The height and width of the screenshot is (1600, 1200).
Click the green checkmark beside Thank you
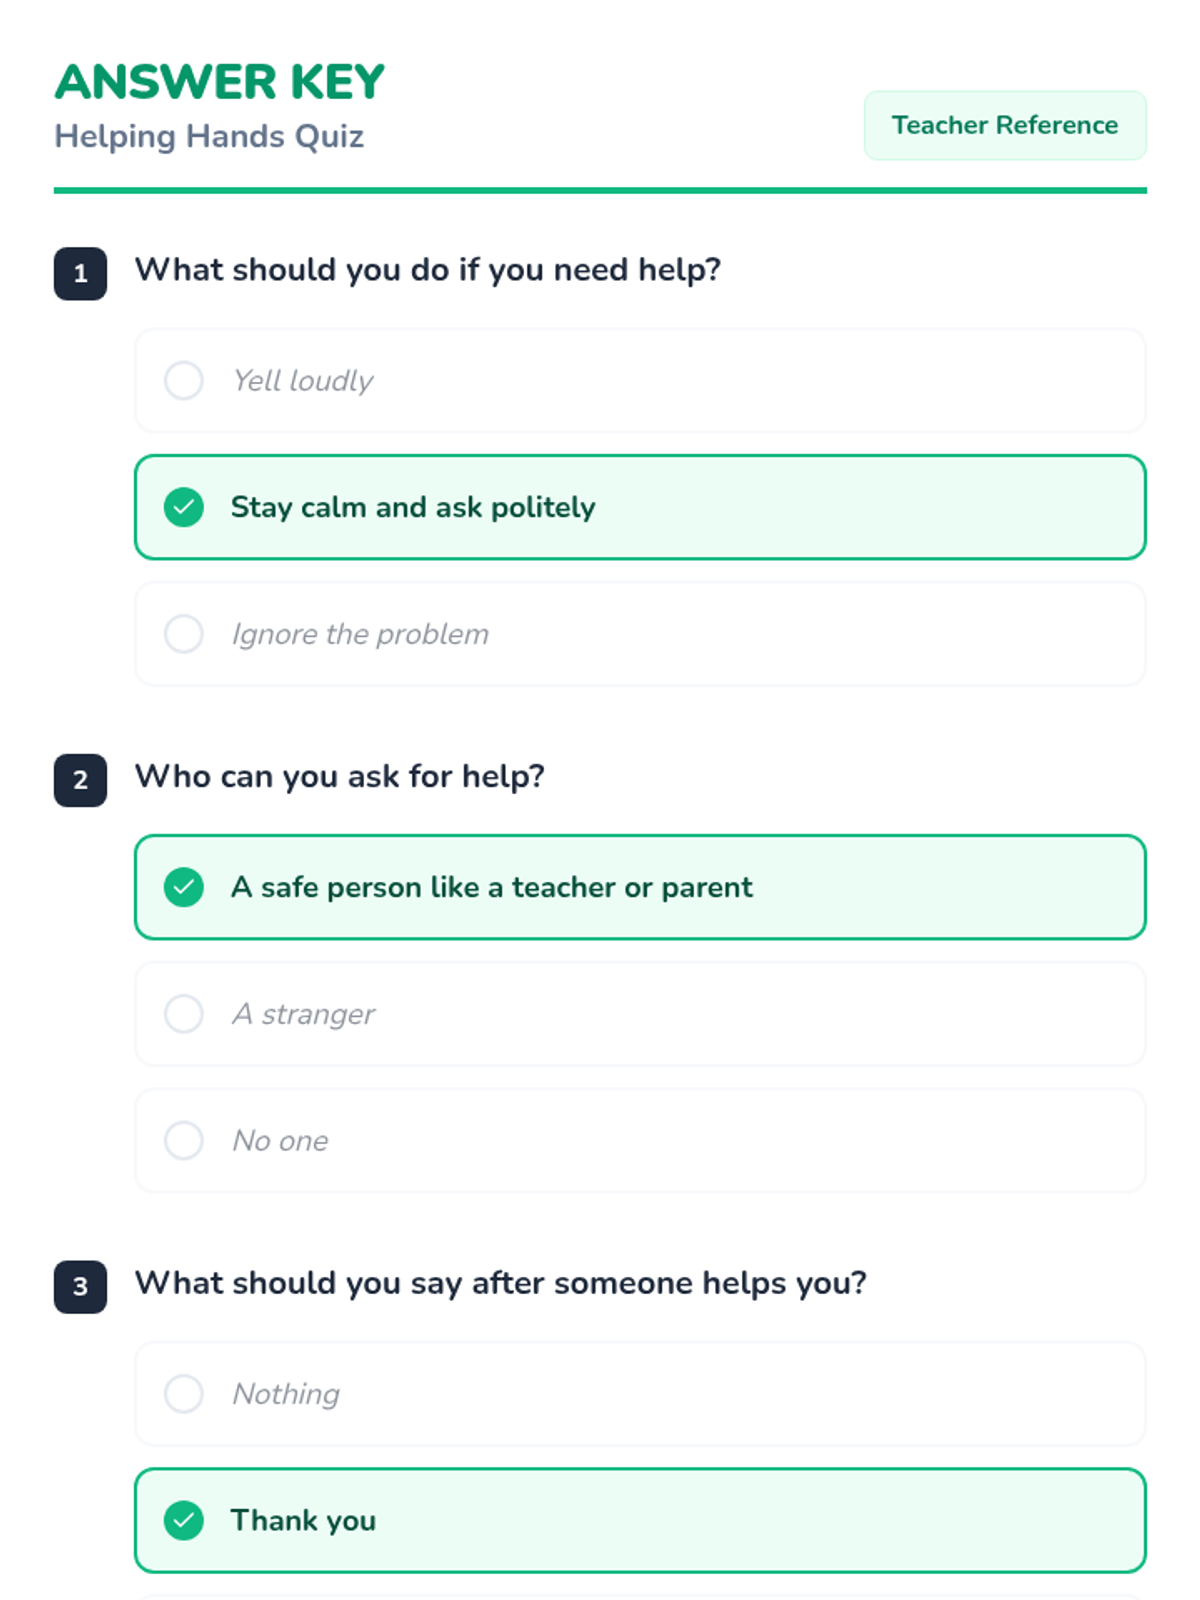tap(184, 1520)
